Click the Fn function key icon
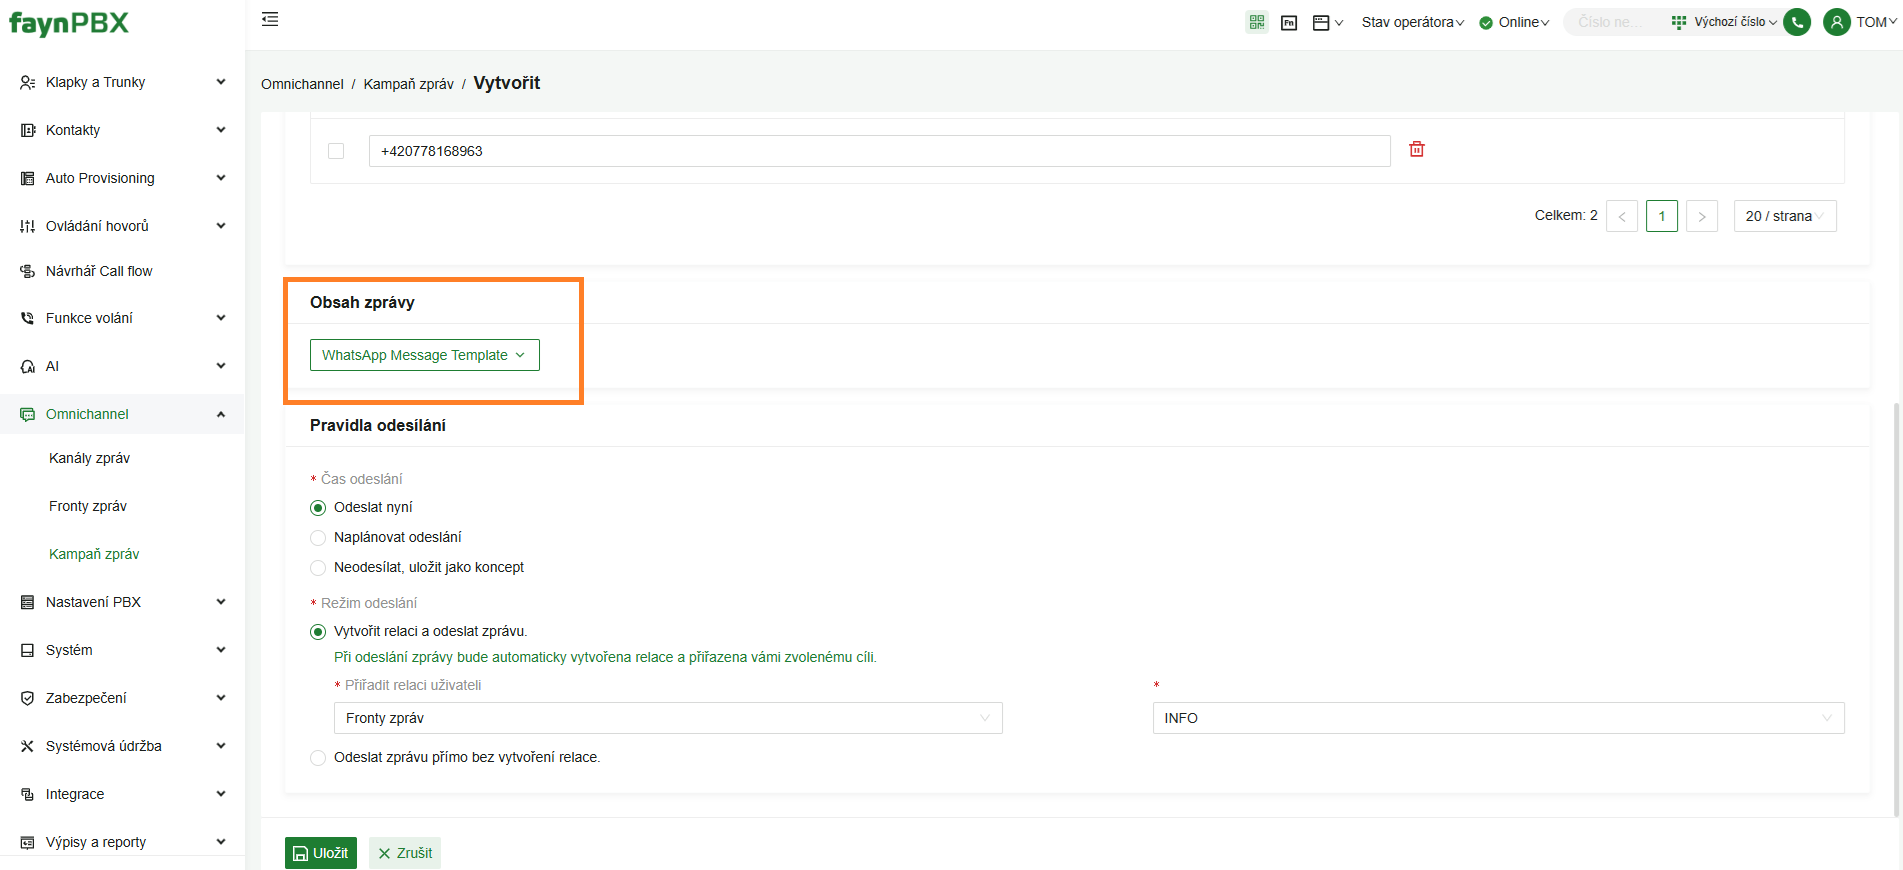This screenshot has height=870, width=1903. tap(1289, 23)
